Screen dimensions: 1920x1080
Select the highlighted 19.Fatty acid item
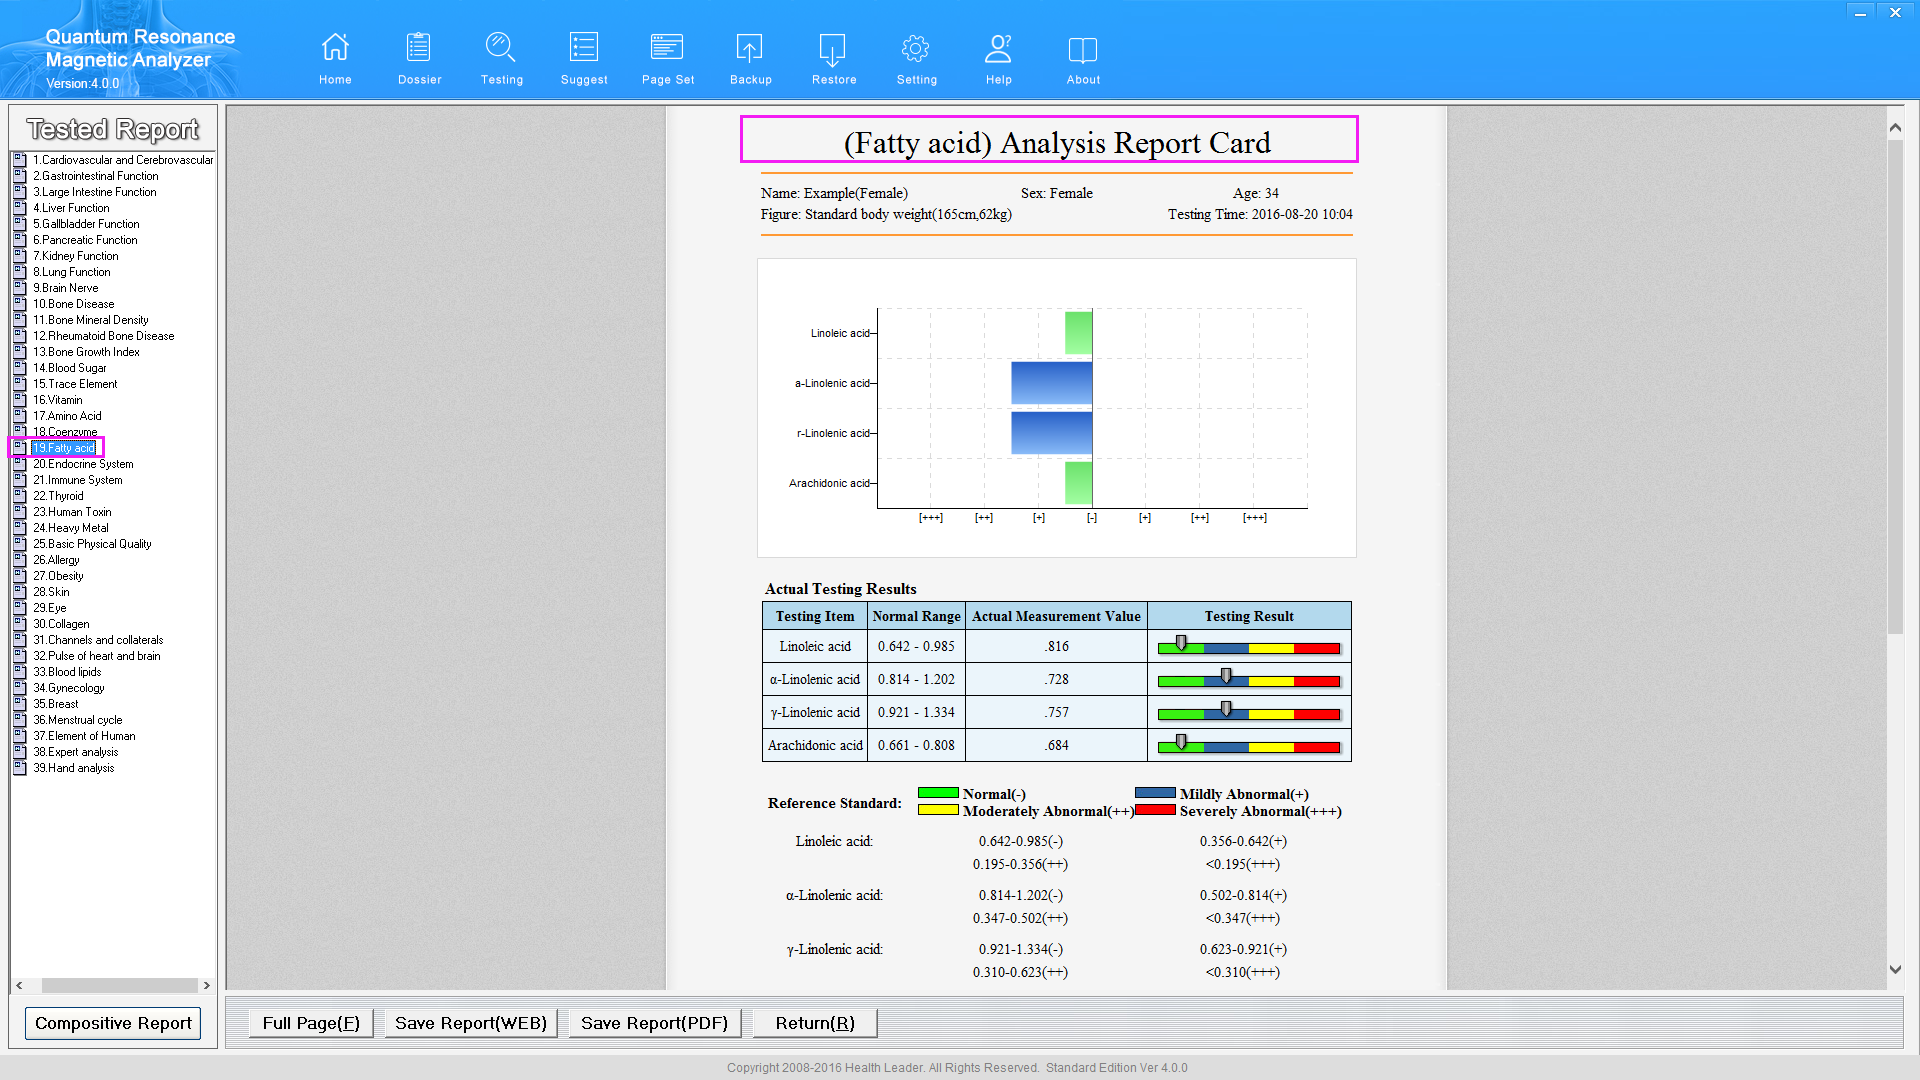point(64,448)
